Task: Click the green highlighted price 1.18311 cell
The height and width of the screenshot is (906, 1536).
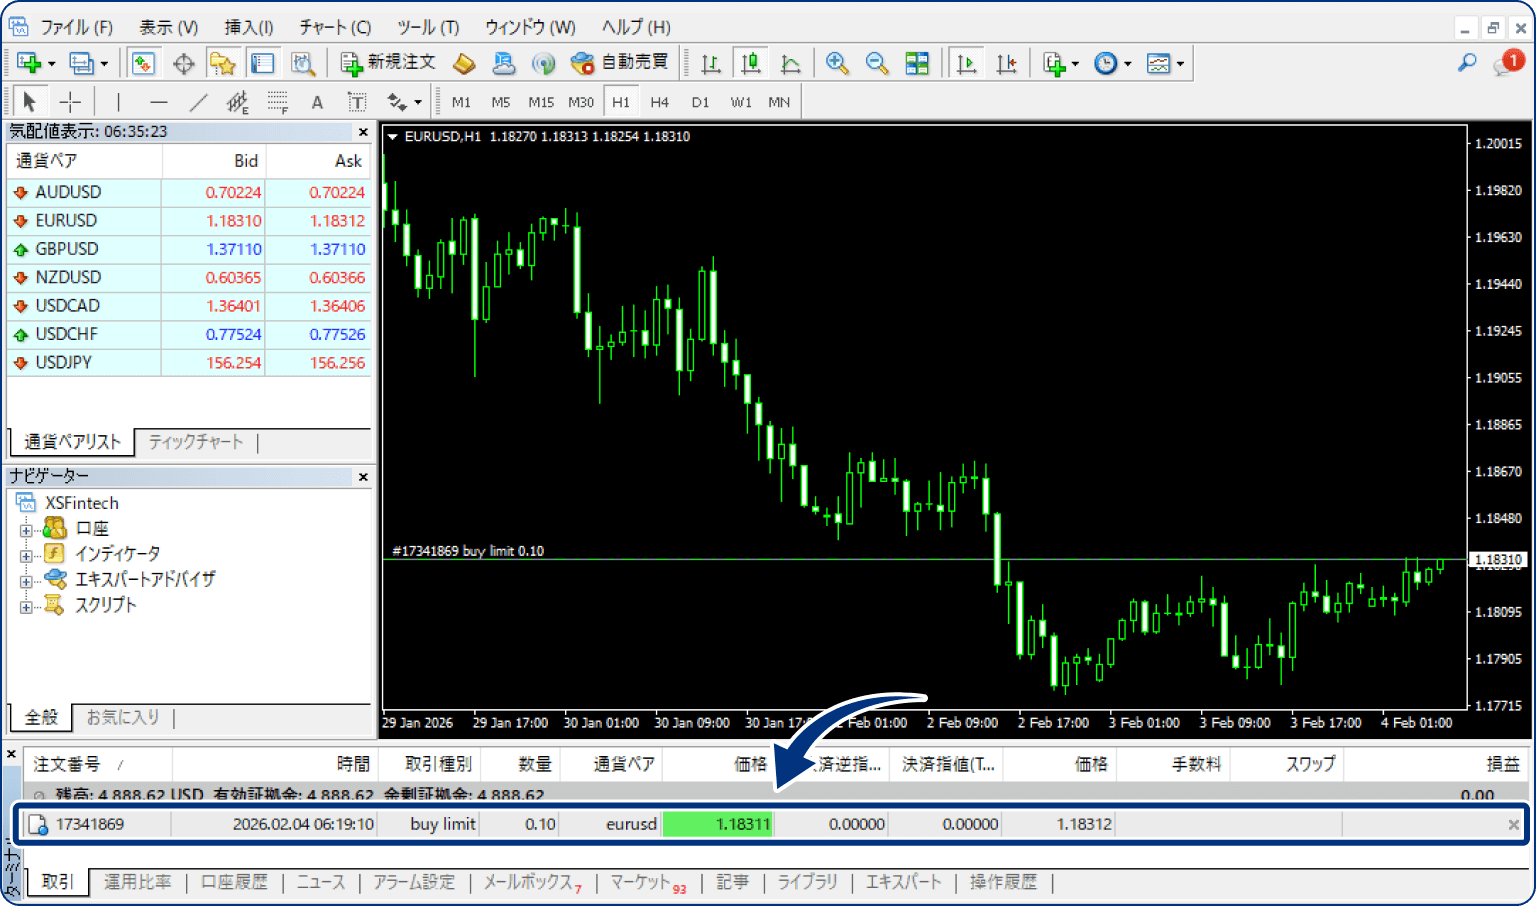Action: pyautogui.click(x=716, y=824)
